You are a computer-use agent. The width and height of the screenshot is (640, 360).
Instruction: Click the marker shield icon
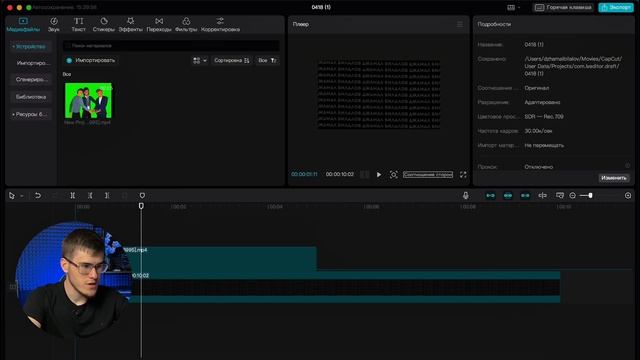point(142,196)
